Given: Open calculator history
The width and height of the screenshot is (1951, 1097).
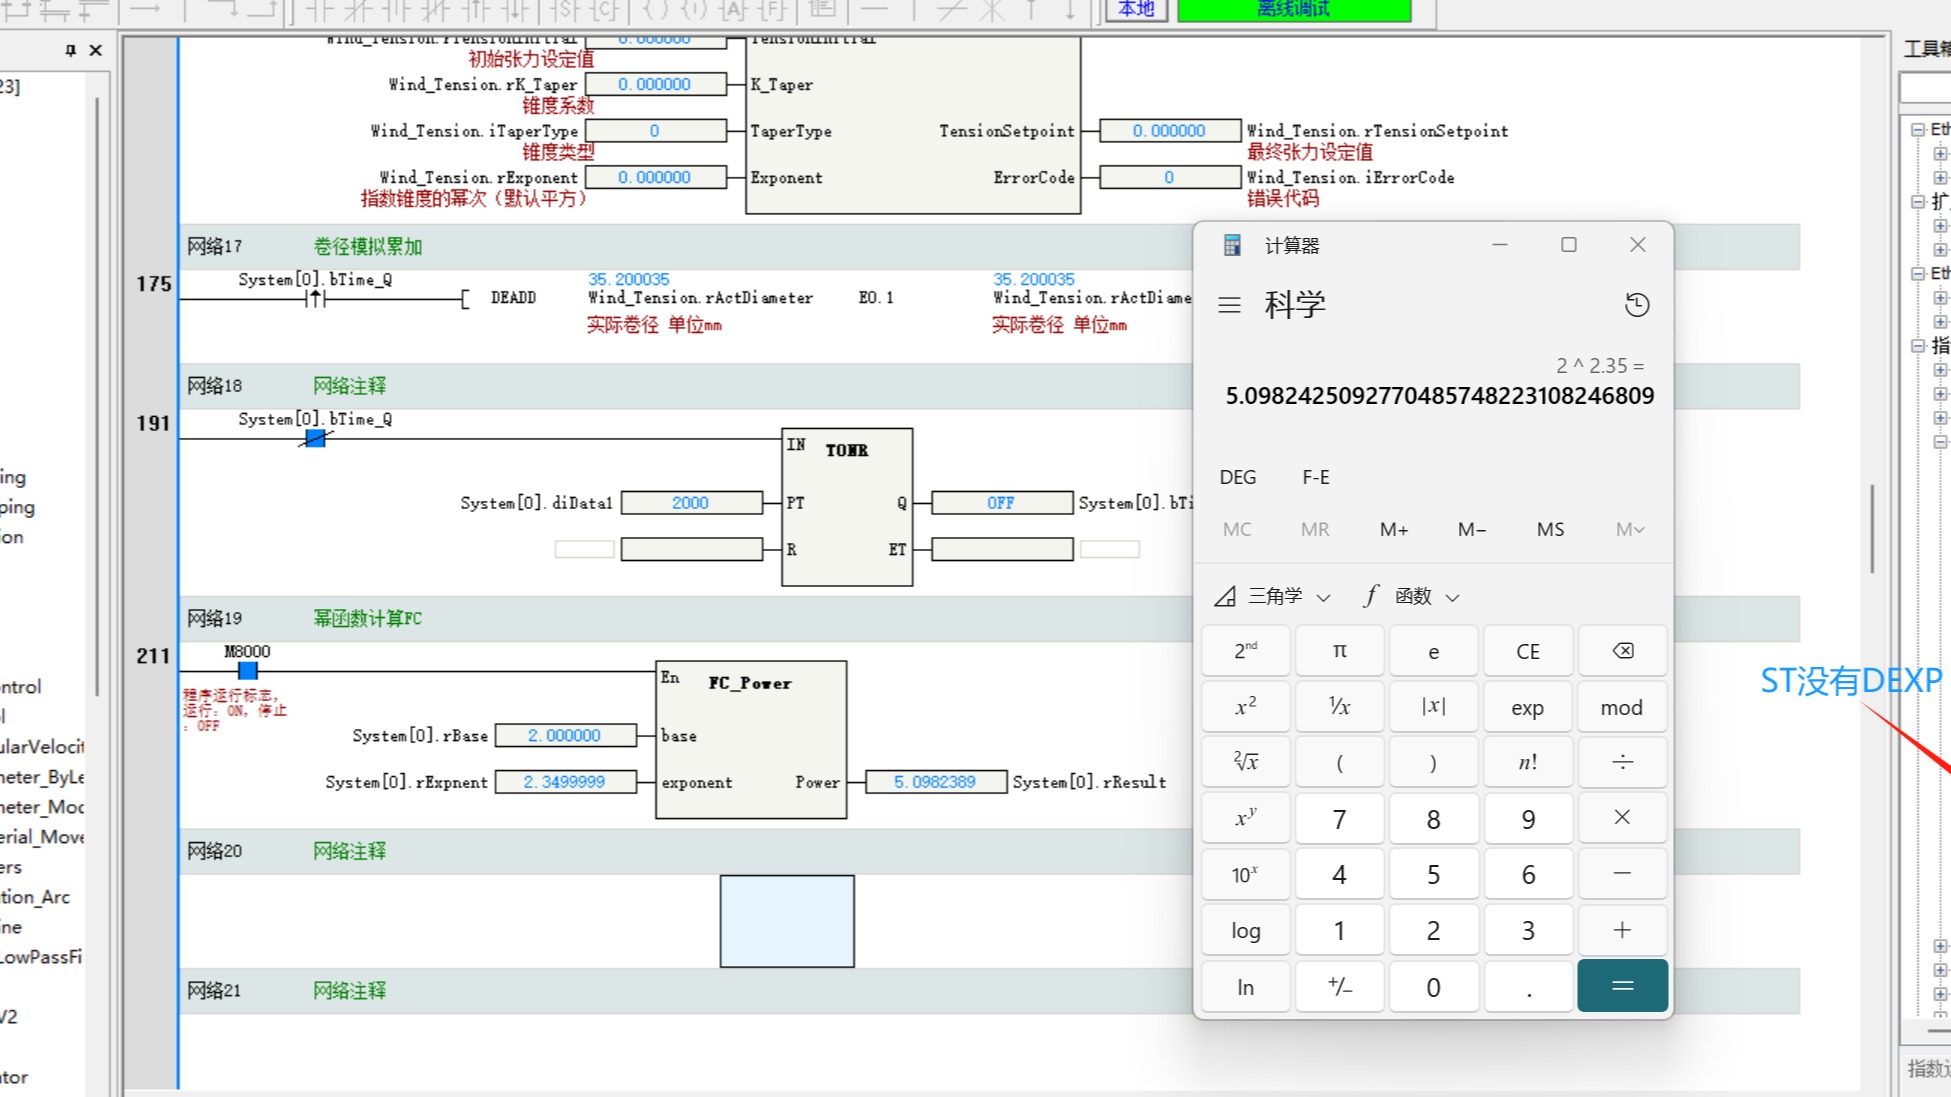Looking at the screenshot, I should (1637, 305).
